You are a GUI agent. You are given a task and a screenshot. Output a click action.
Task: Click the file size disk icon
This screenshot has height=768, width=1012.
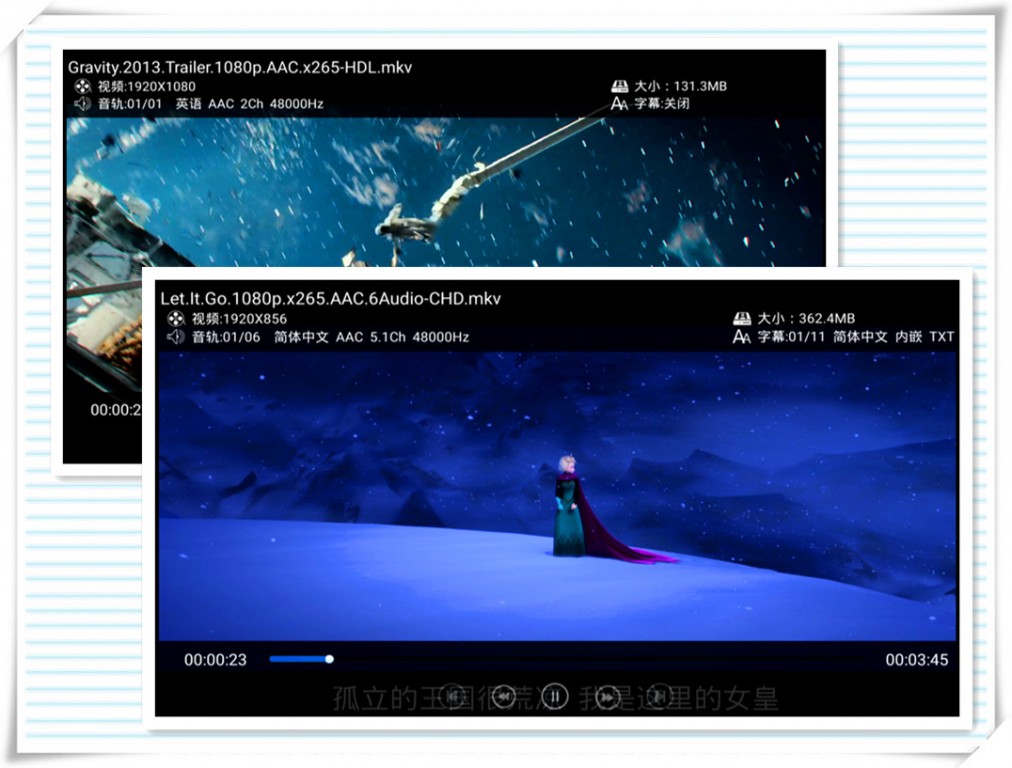point(742,316)
